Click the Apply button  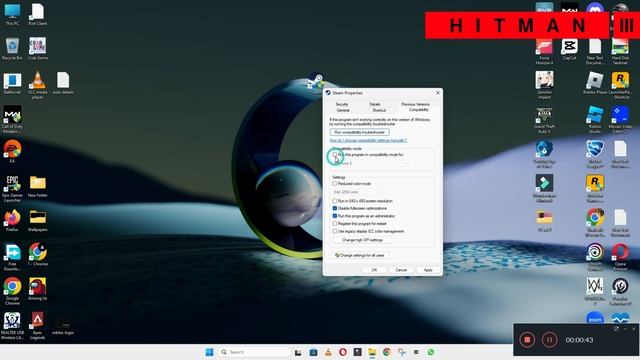click(428, 270)
